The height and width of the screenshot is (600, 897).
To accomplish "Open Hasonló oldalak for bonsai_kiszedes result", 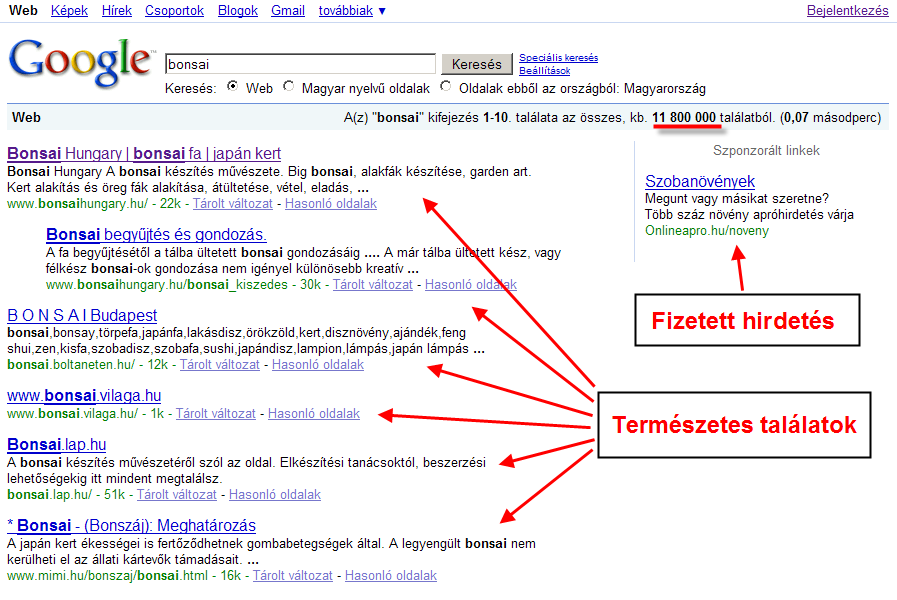I will [x=471, y=284].
